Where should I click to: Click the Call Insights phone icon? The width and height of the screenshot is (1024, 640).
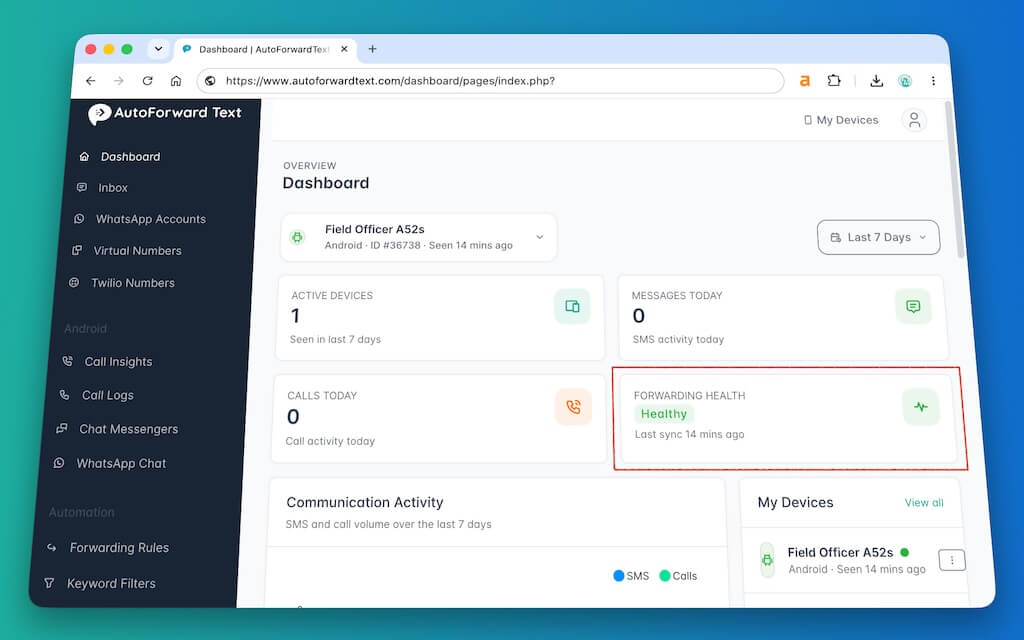click(x=67, y=361)
